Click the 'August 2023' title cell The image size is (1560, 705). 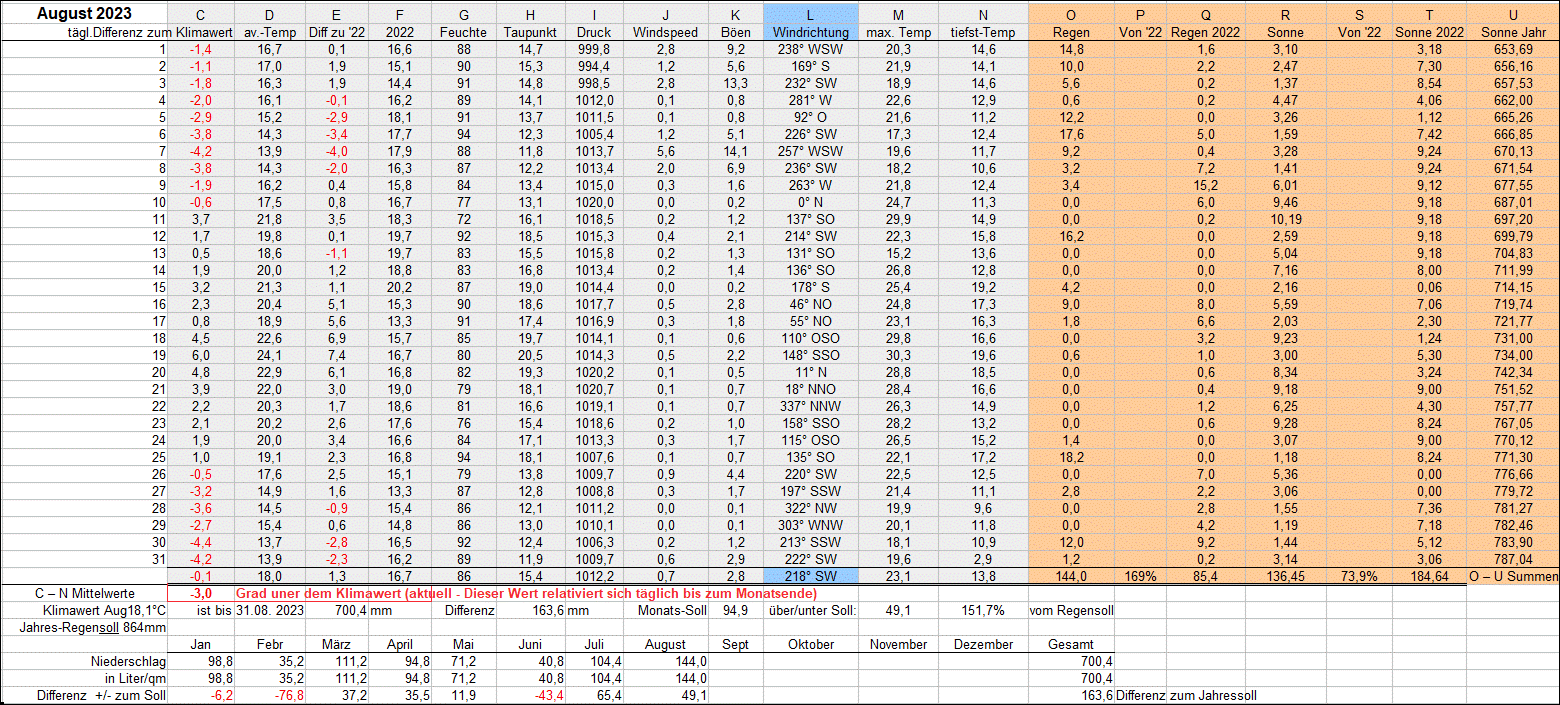(x=84, y=14)
